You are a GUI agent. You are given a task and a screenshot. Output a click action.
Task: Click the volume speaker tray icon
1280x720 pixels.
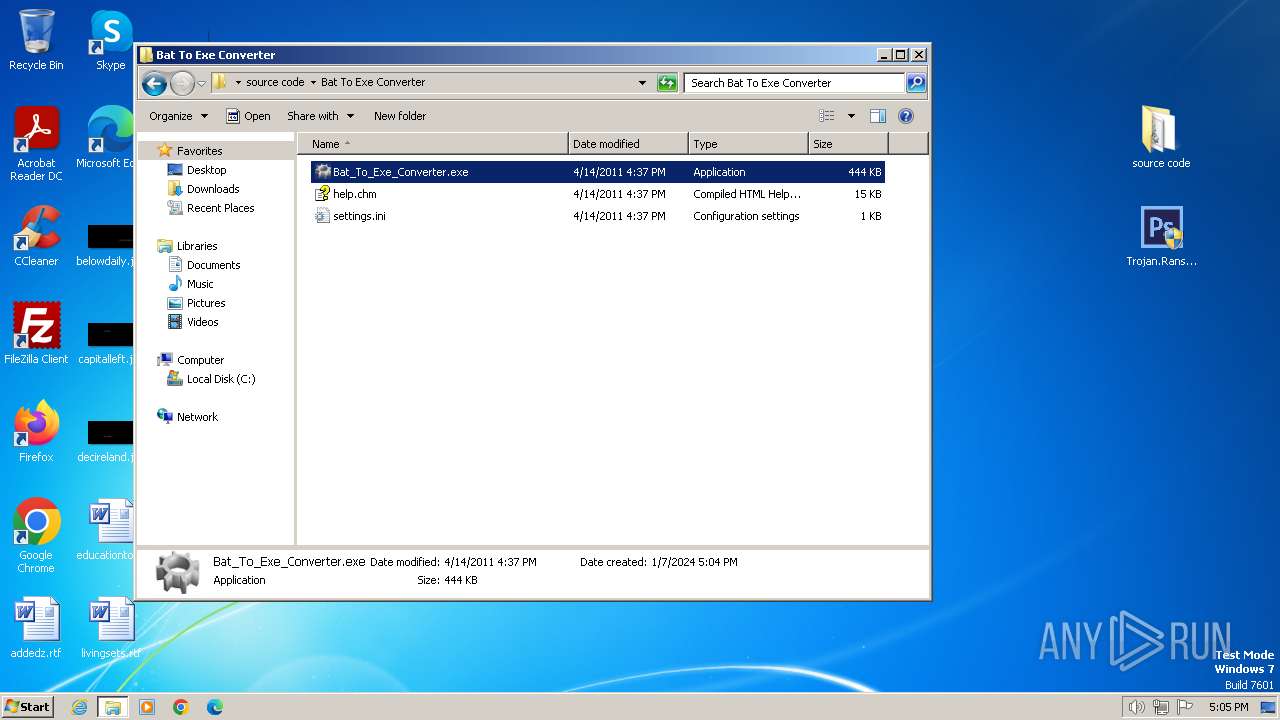point(1136,707)
